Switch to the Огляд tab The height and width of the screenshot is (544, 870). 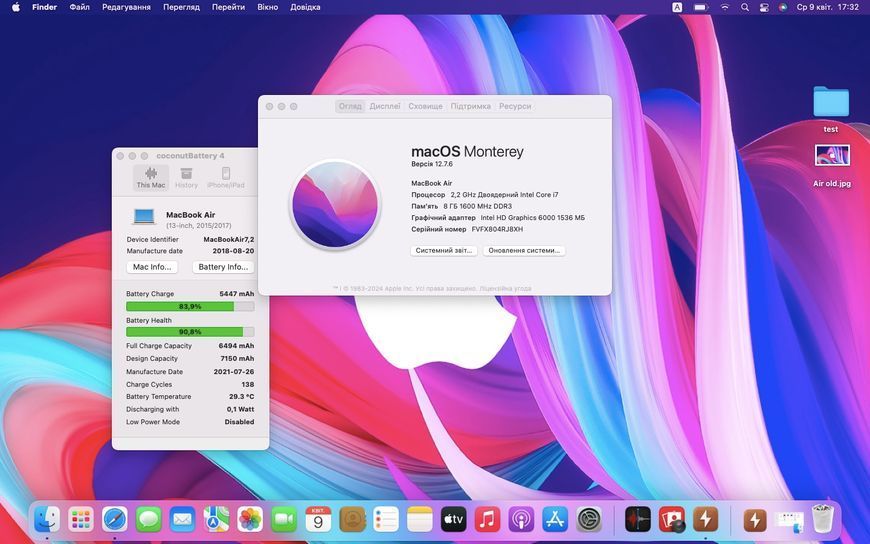(350, 106)
